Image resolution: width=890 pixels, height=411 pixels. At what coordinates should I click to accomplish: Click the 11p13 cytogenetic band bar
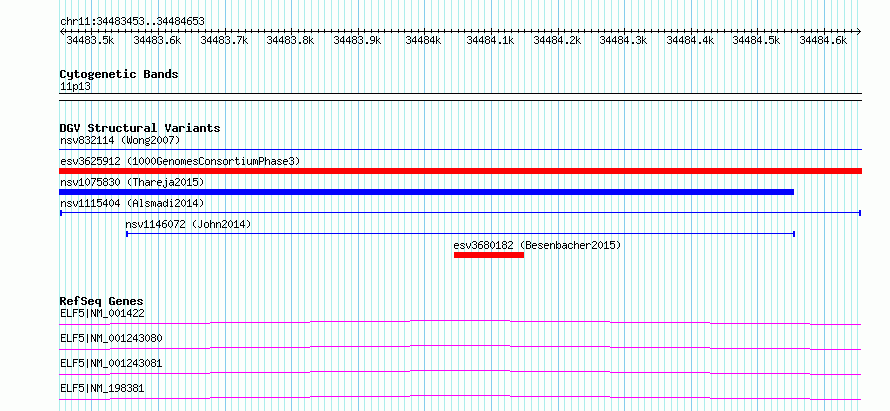(460, 97)
